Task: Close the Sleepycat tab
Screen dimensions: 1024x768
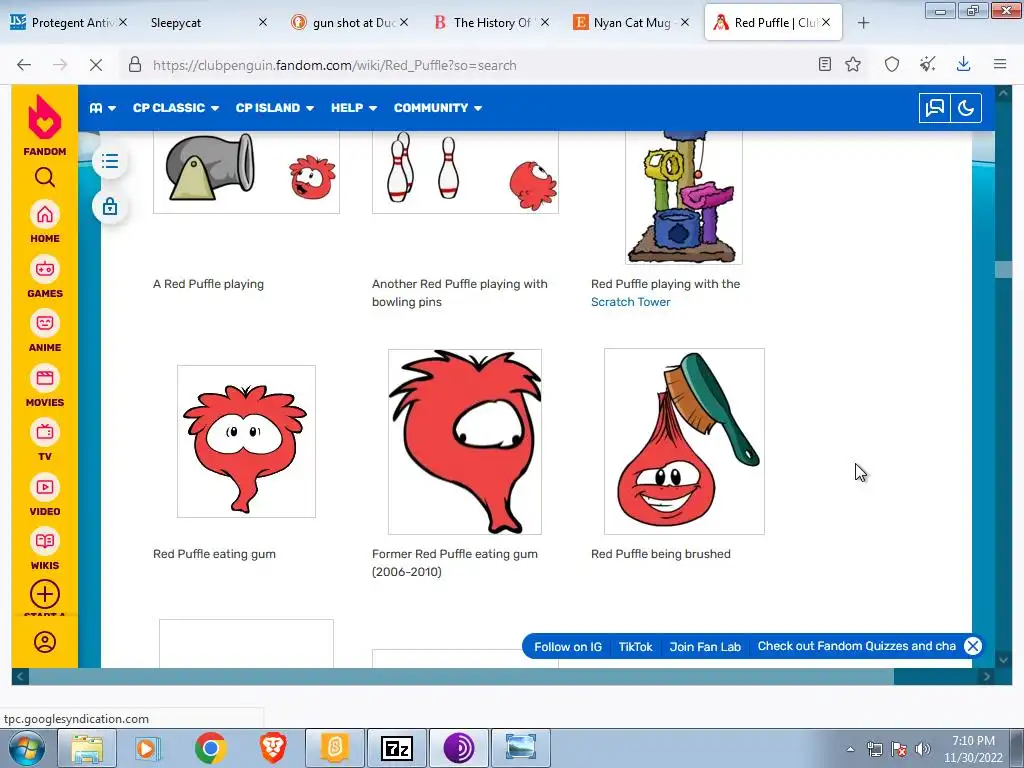Action: click(263, 22)
